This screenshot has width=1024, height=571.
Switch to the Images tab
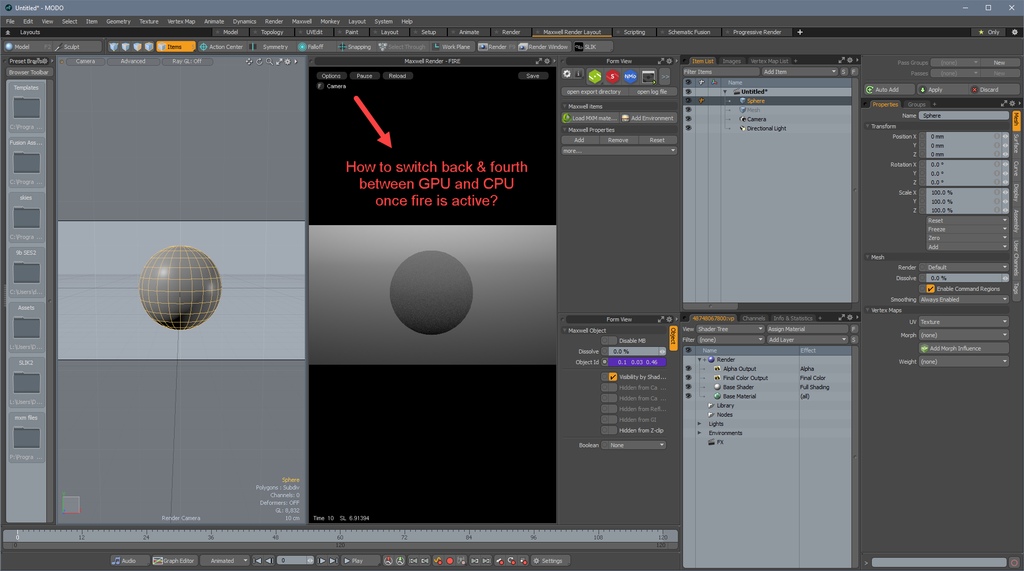[731, 61]
